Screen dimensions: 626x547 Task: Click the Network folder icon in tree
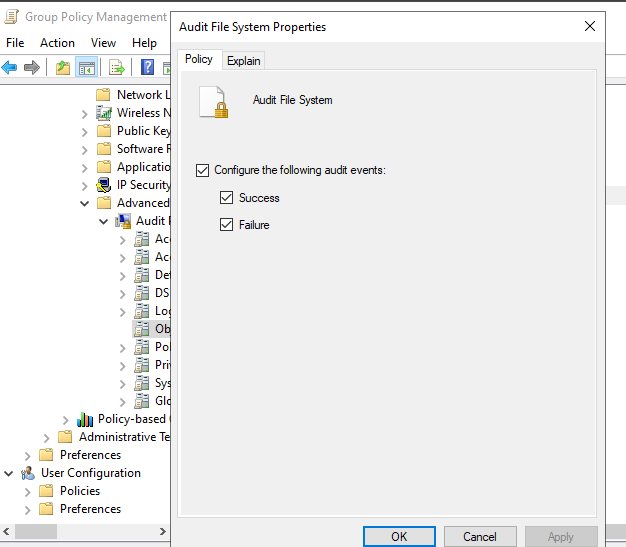coord(103,95)
